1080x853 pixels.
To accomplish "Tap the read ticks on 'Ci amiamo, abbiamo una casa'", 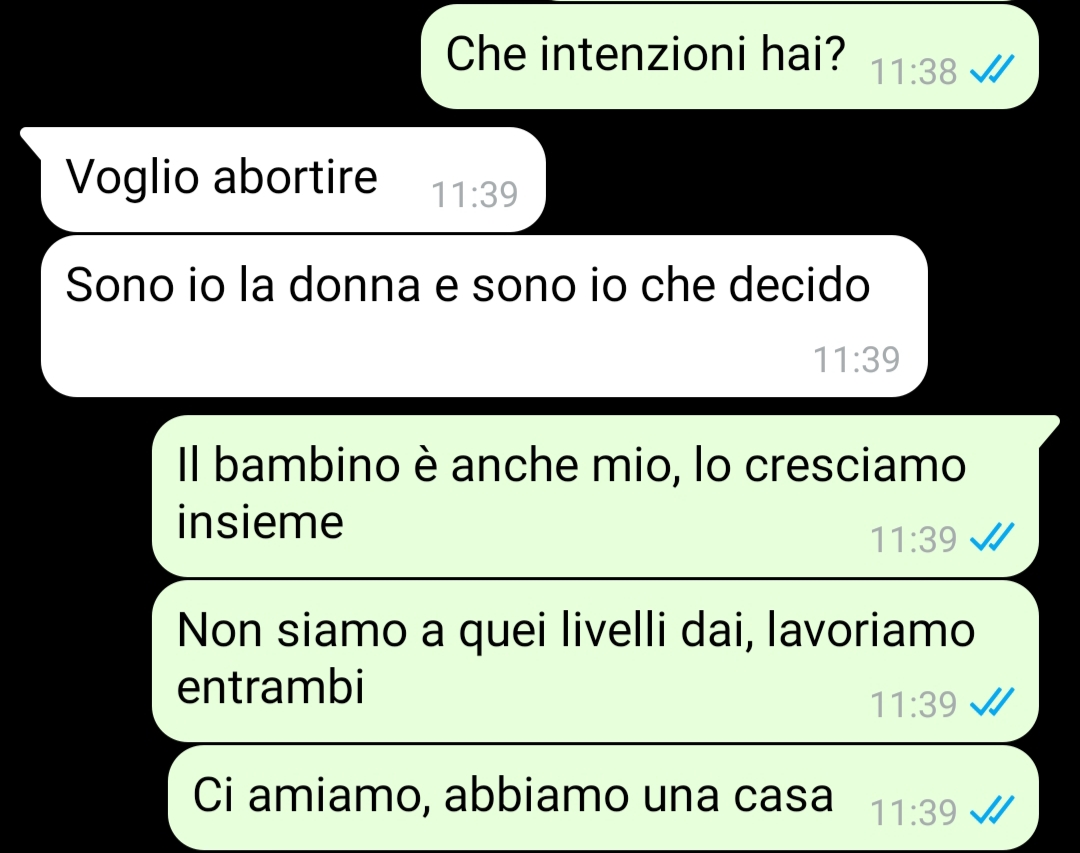I will 992,810.
